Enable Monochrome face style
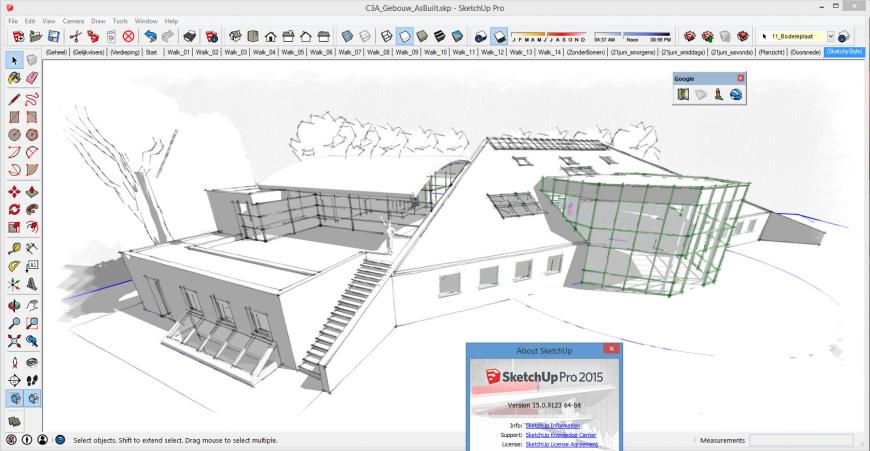 [x=458, y=37]
